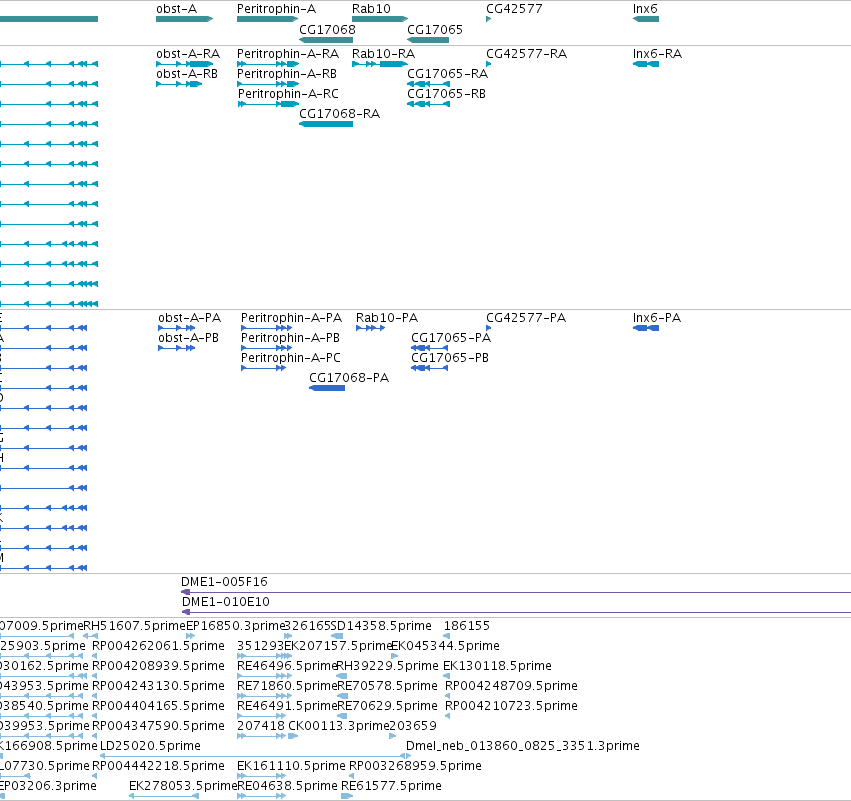Screen dimensions: 851x801
Task: Pick the obst-A-RA transcript
Action: click(185, 64)
